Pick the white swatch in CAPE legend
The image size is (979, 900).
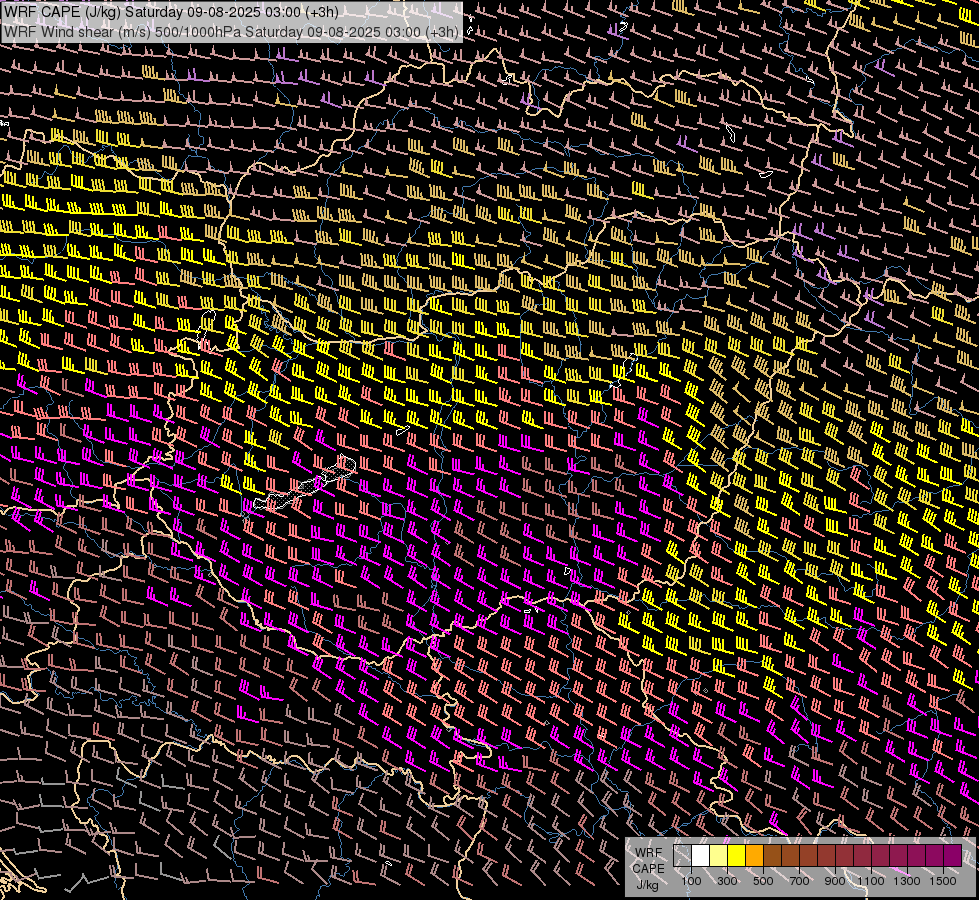point(701,855)
